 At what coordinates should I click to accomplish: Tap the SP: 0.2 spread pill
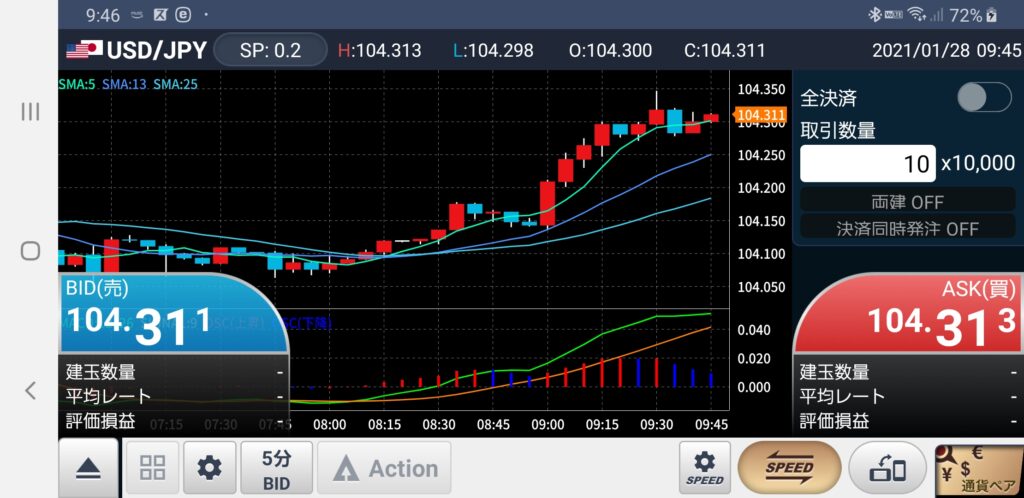pyautogui.click(x=270, y=50)
